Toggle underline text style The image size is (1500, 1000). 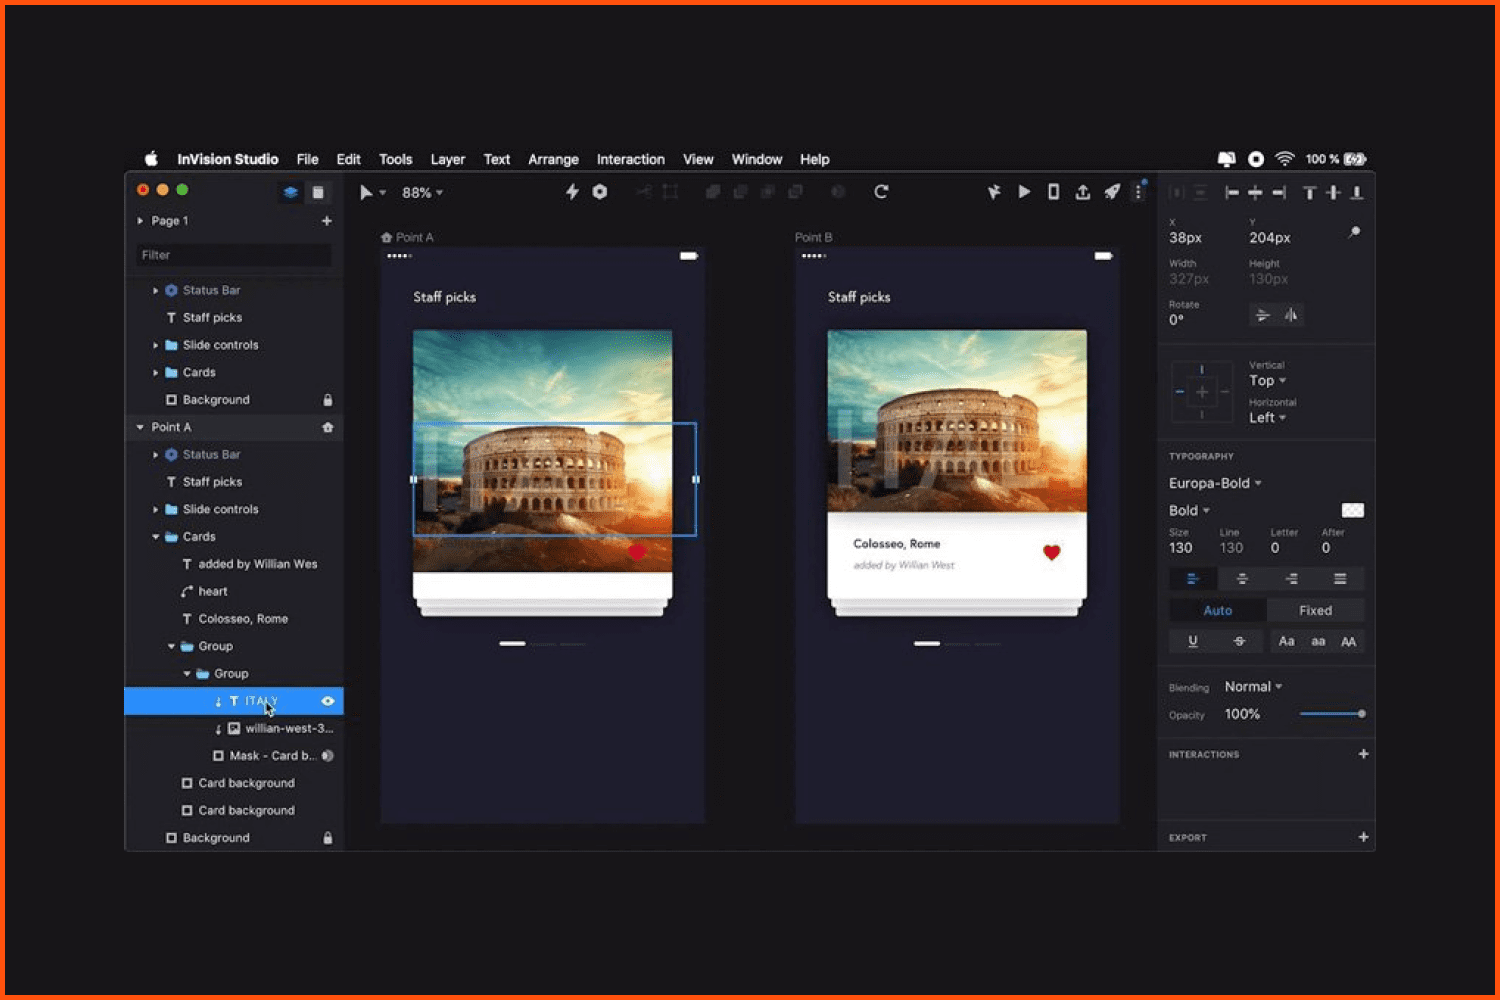1193,642
